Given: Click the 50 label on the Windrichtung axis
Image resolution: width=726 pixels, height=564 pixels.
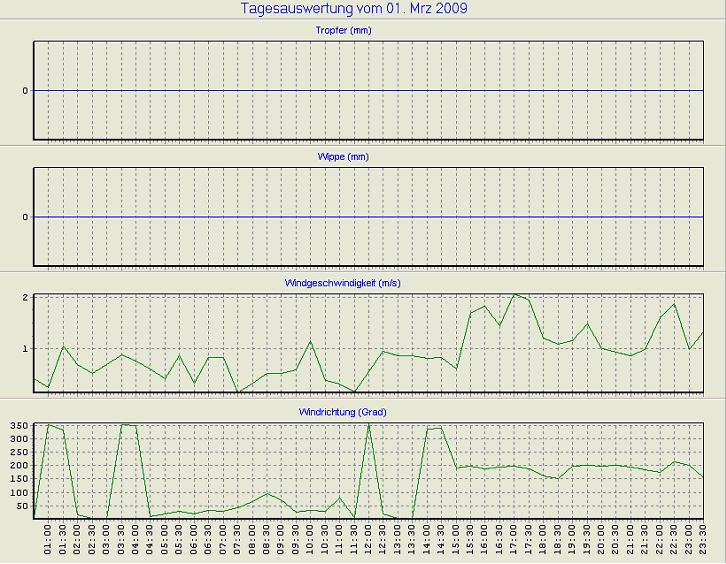Looking at the screenshot, I should 20,506.
